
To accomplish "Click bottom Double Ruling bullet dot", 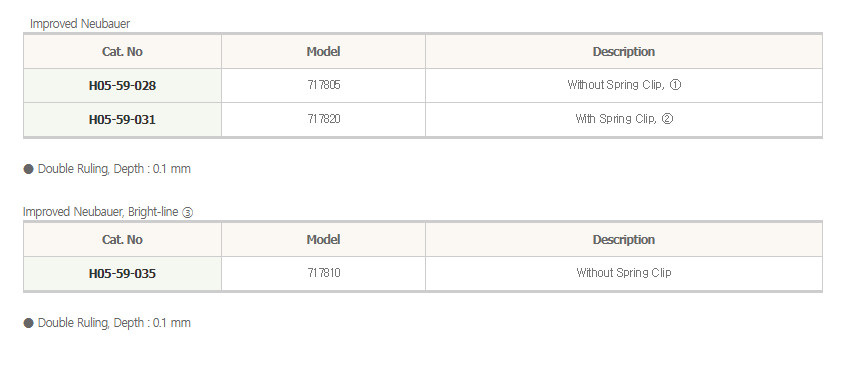I will click(29, 323).
